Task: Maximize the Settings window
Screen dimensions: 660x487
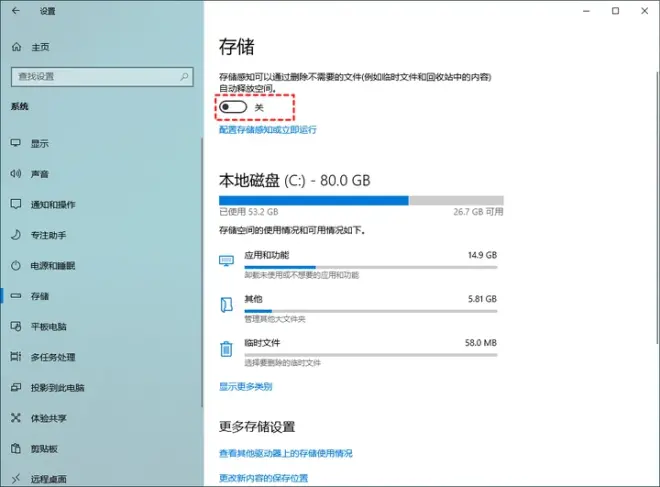Action: (615, 11)
